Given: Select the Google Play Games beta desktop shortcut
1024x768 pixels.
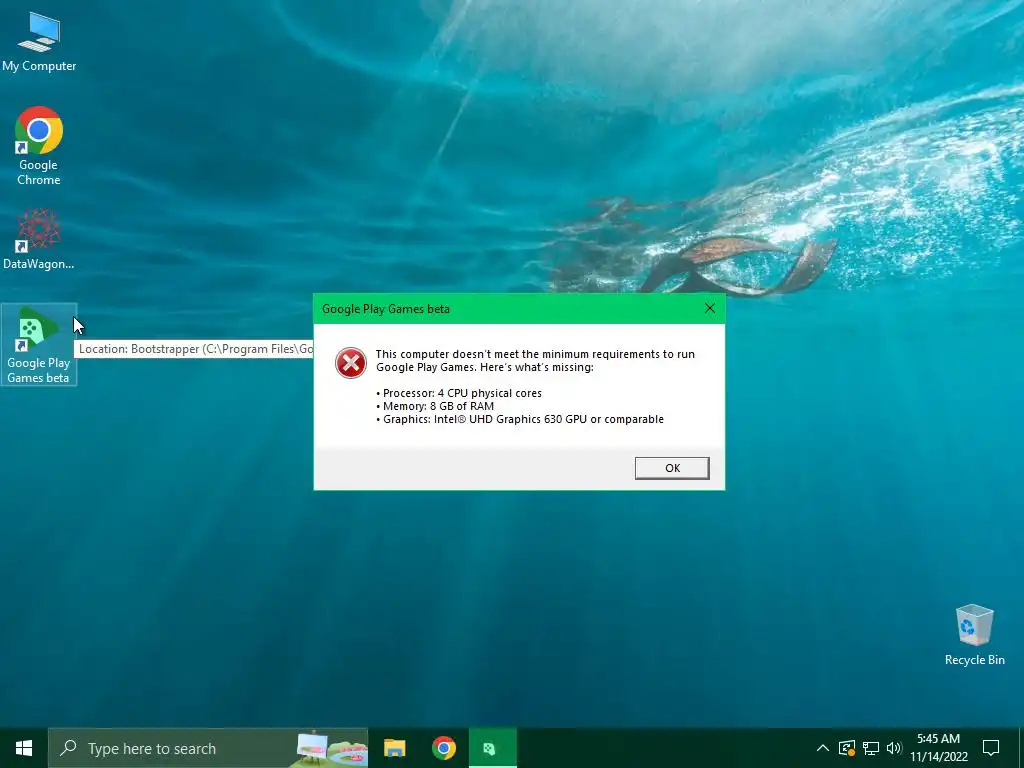Looking at the screenshot, I should [39, 344].
